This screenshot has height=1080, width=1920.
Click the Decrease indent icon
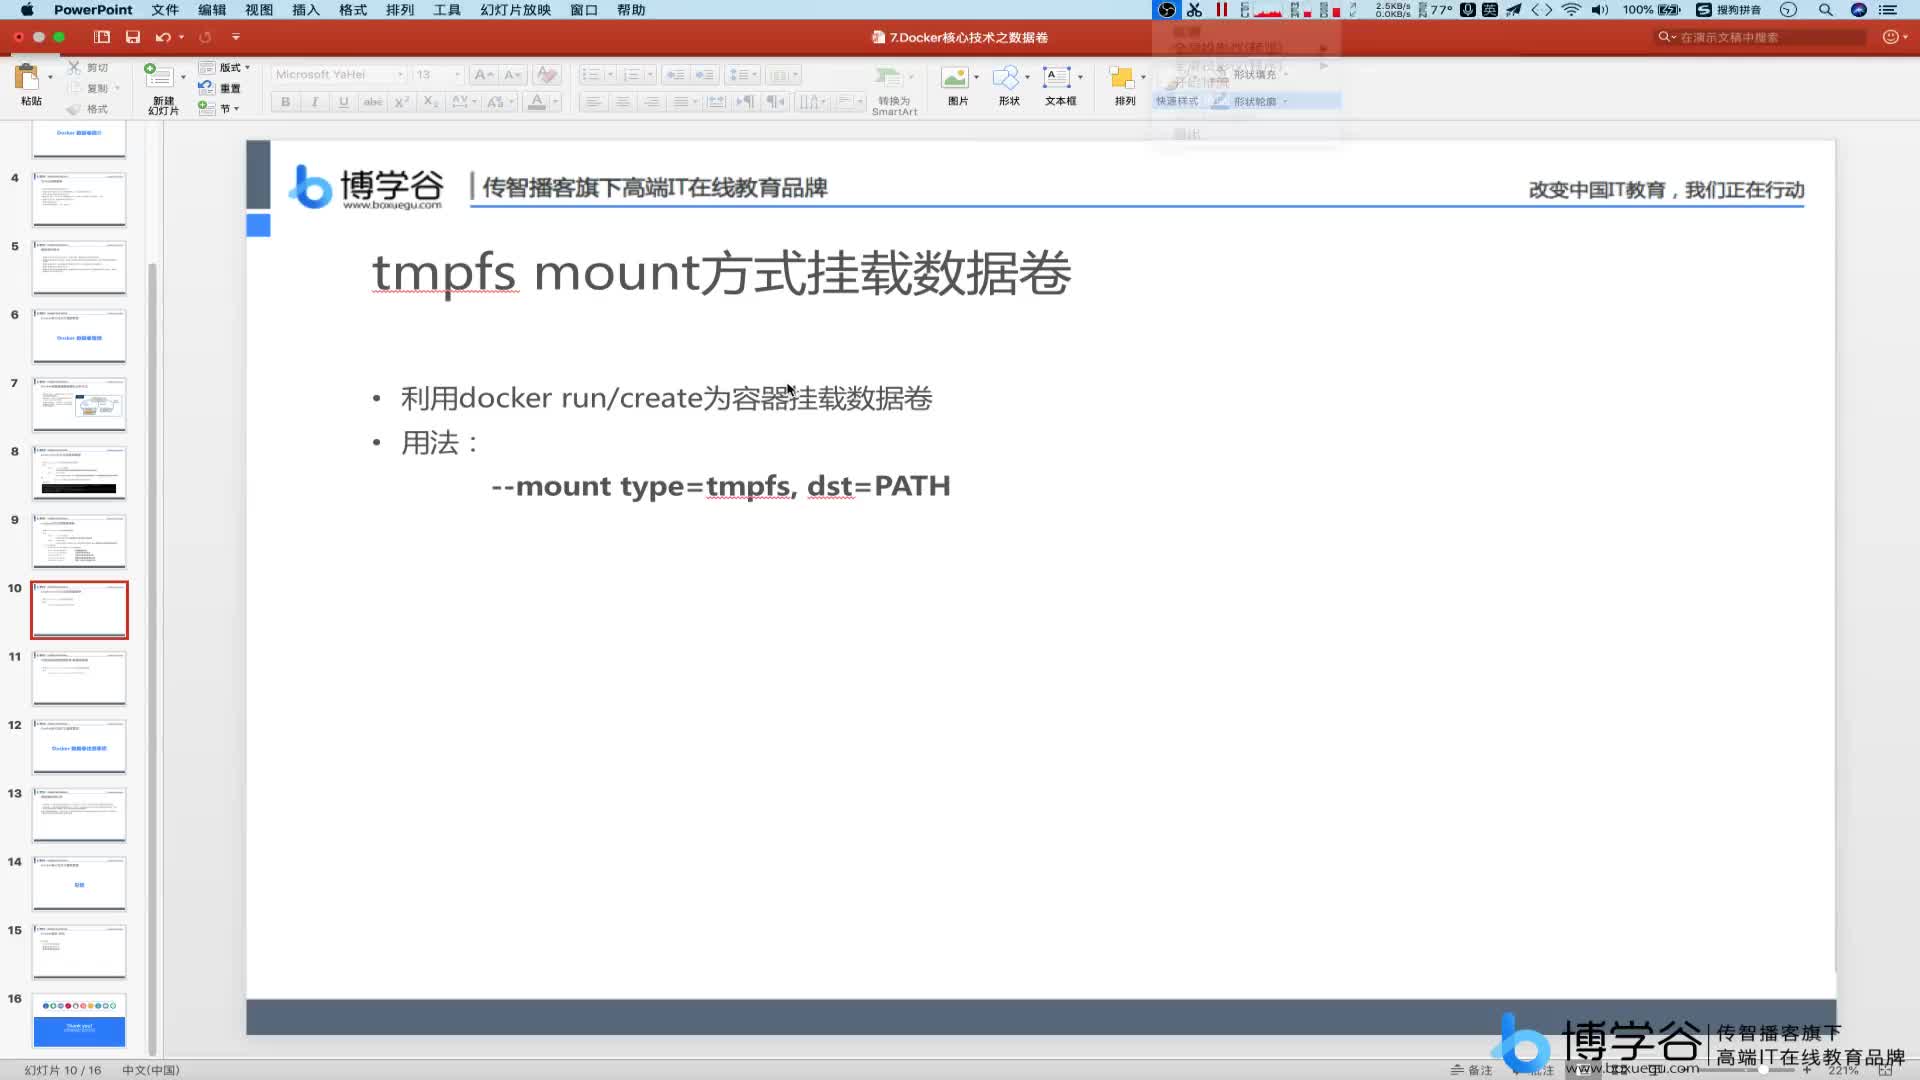coord(676,75)
